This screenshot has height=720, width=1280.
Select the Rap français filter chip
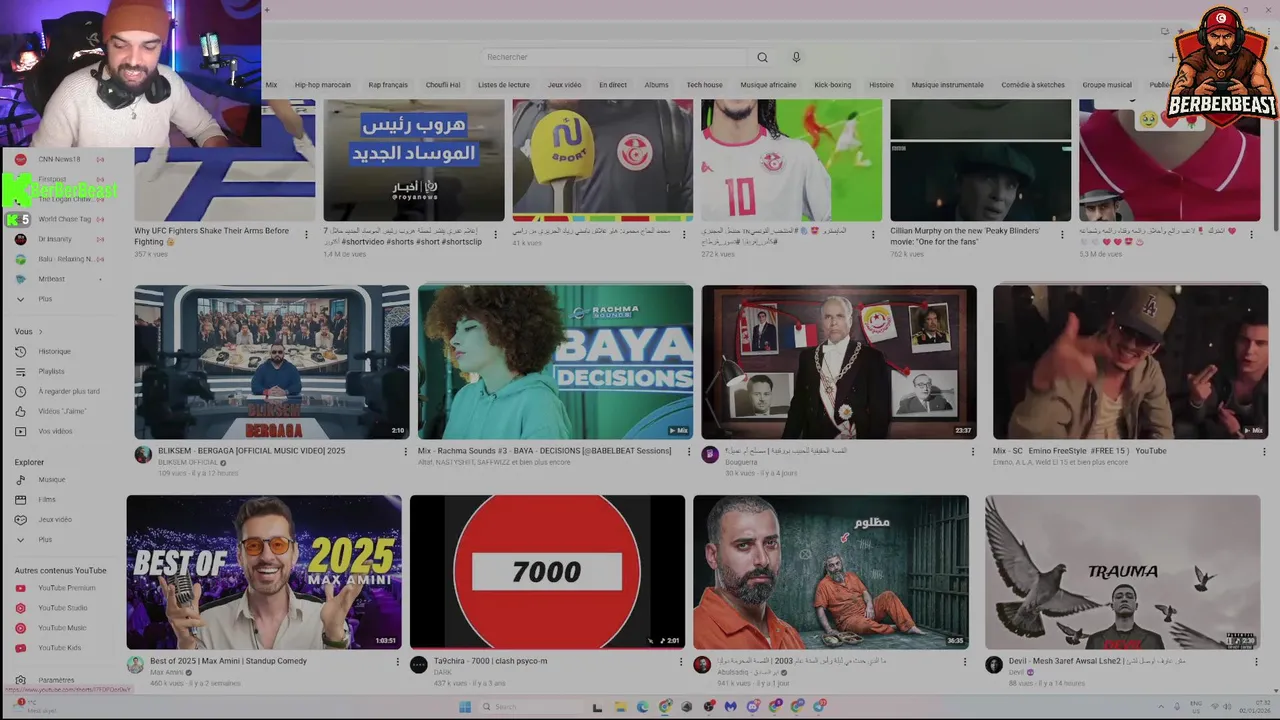[388, 85]
